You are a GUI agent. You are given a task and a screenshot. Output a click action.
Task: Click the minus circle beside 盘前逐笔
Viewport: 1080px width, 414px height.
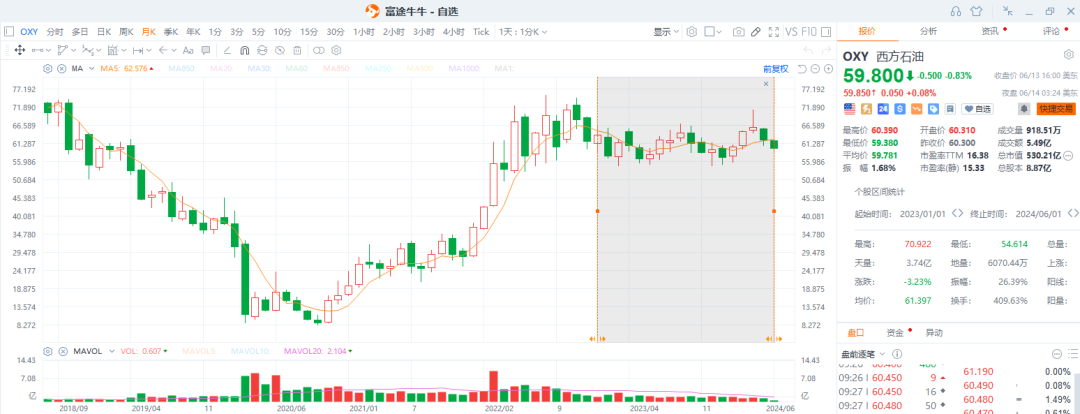pyautogui.click(x=1057, y=354)
